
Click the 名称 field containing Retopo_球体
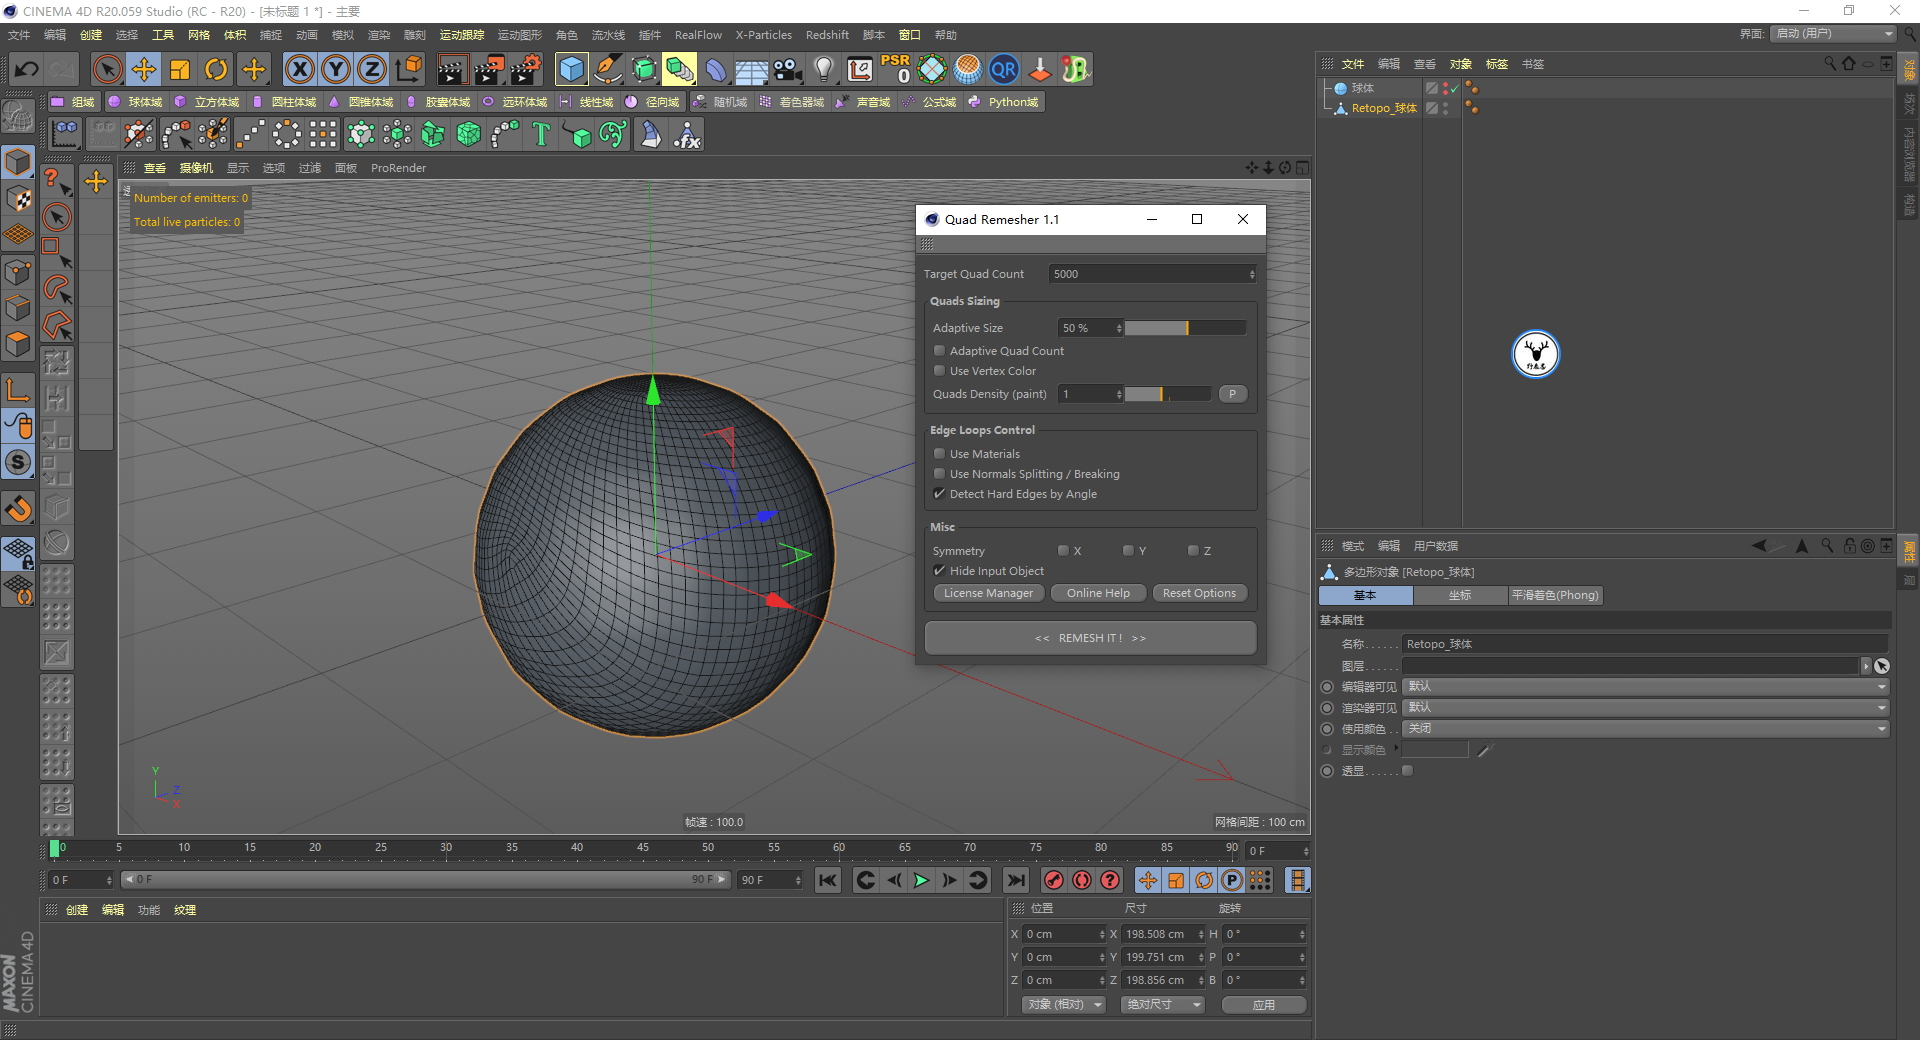[1646, 644]
